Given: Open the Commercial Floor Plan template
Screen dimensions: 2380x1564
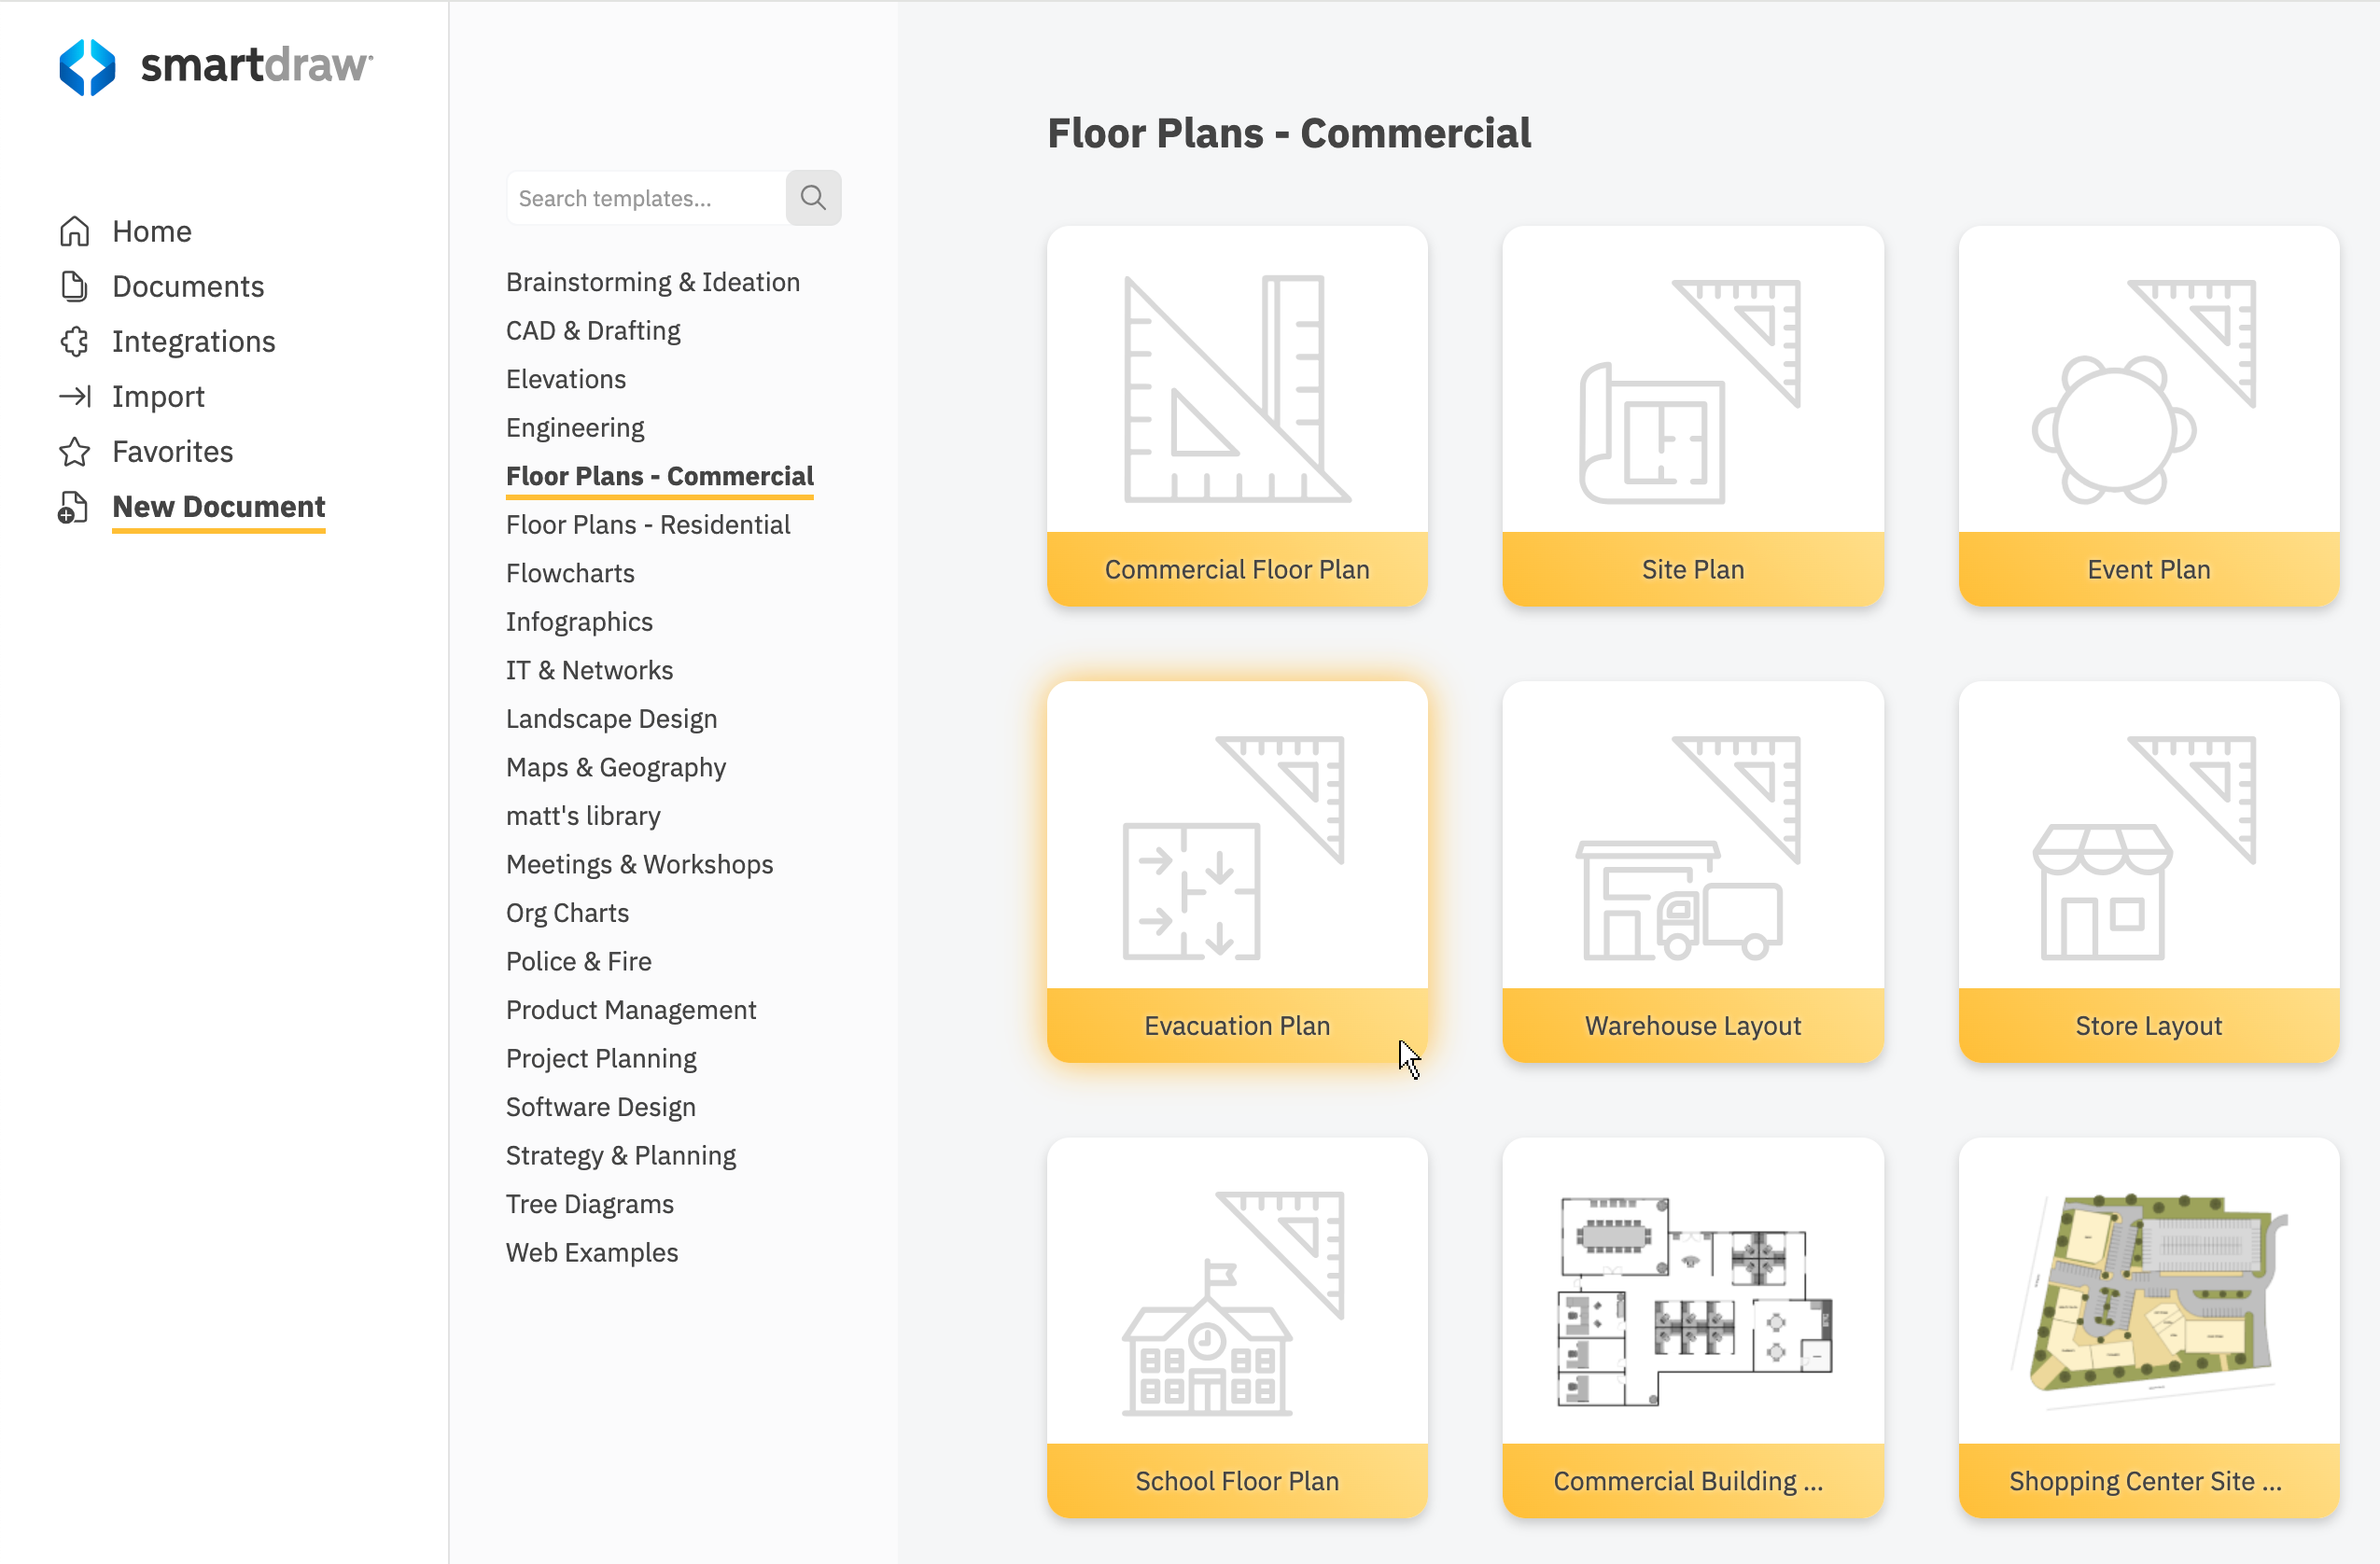Looking at the screenshot, I should (x=1236, y=416).
